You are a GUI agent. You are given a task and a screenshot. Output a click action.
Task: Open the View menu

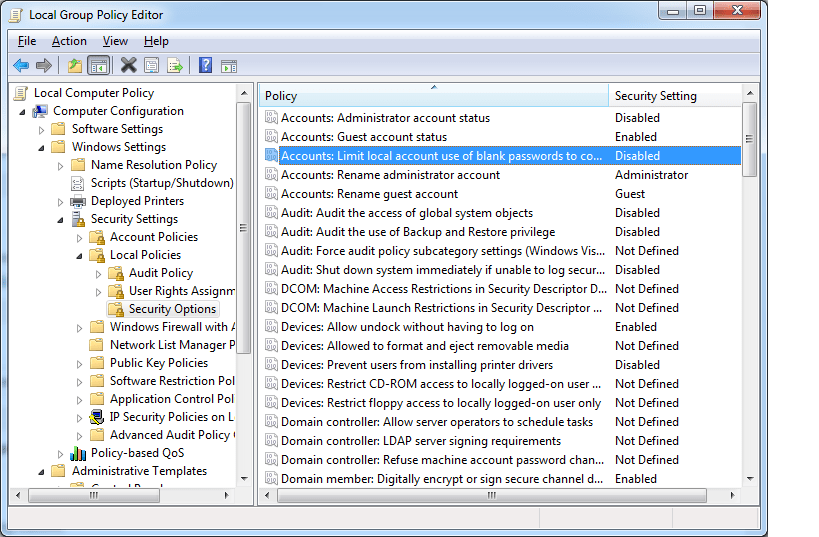pyautogui.click(x=115, y=41)
